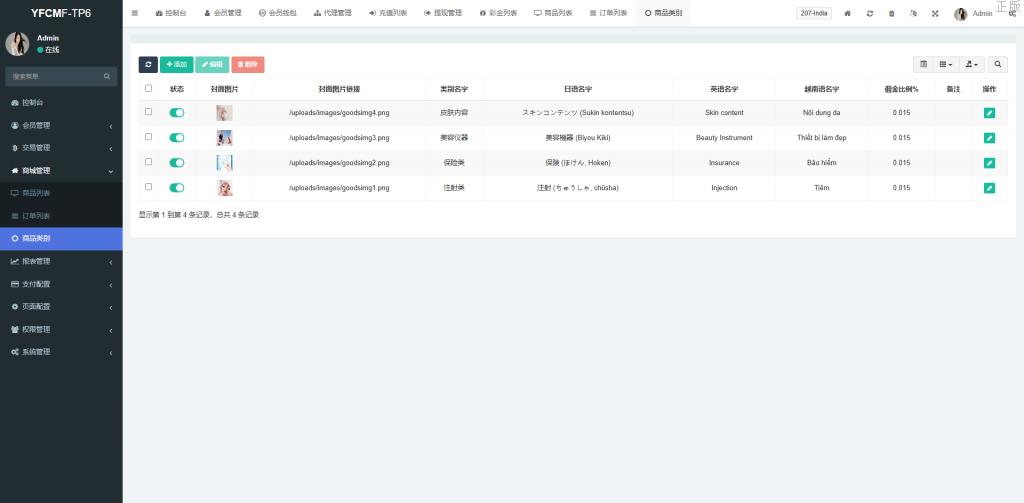Edit the Injection row with the pencil icon
Image resolution: width=1024 pixels, height=503 pixels.
[989, 188]
